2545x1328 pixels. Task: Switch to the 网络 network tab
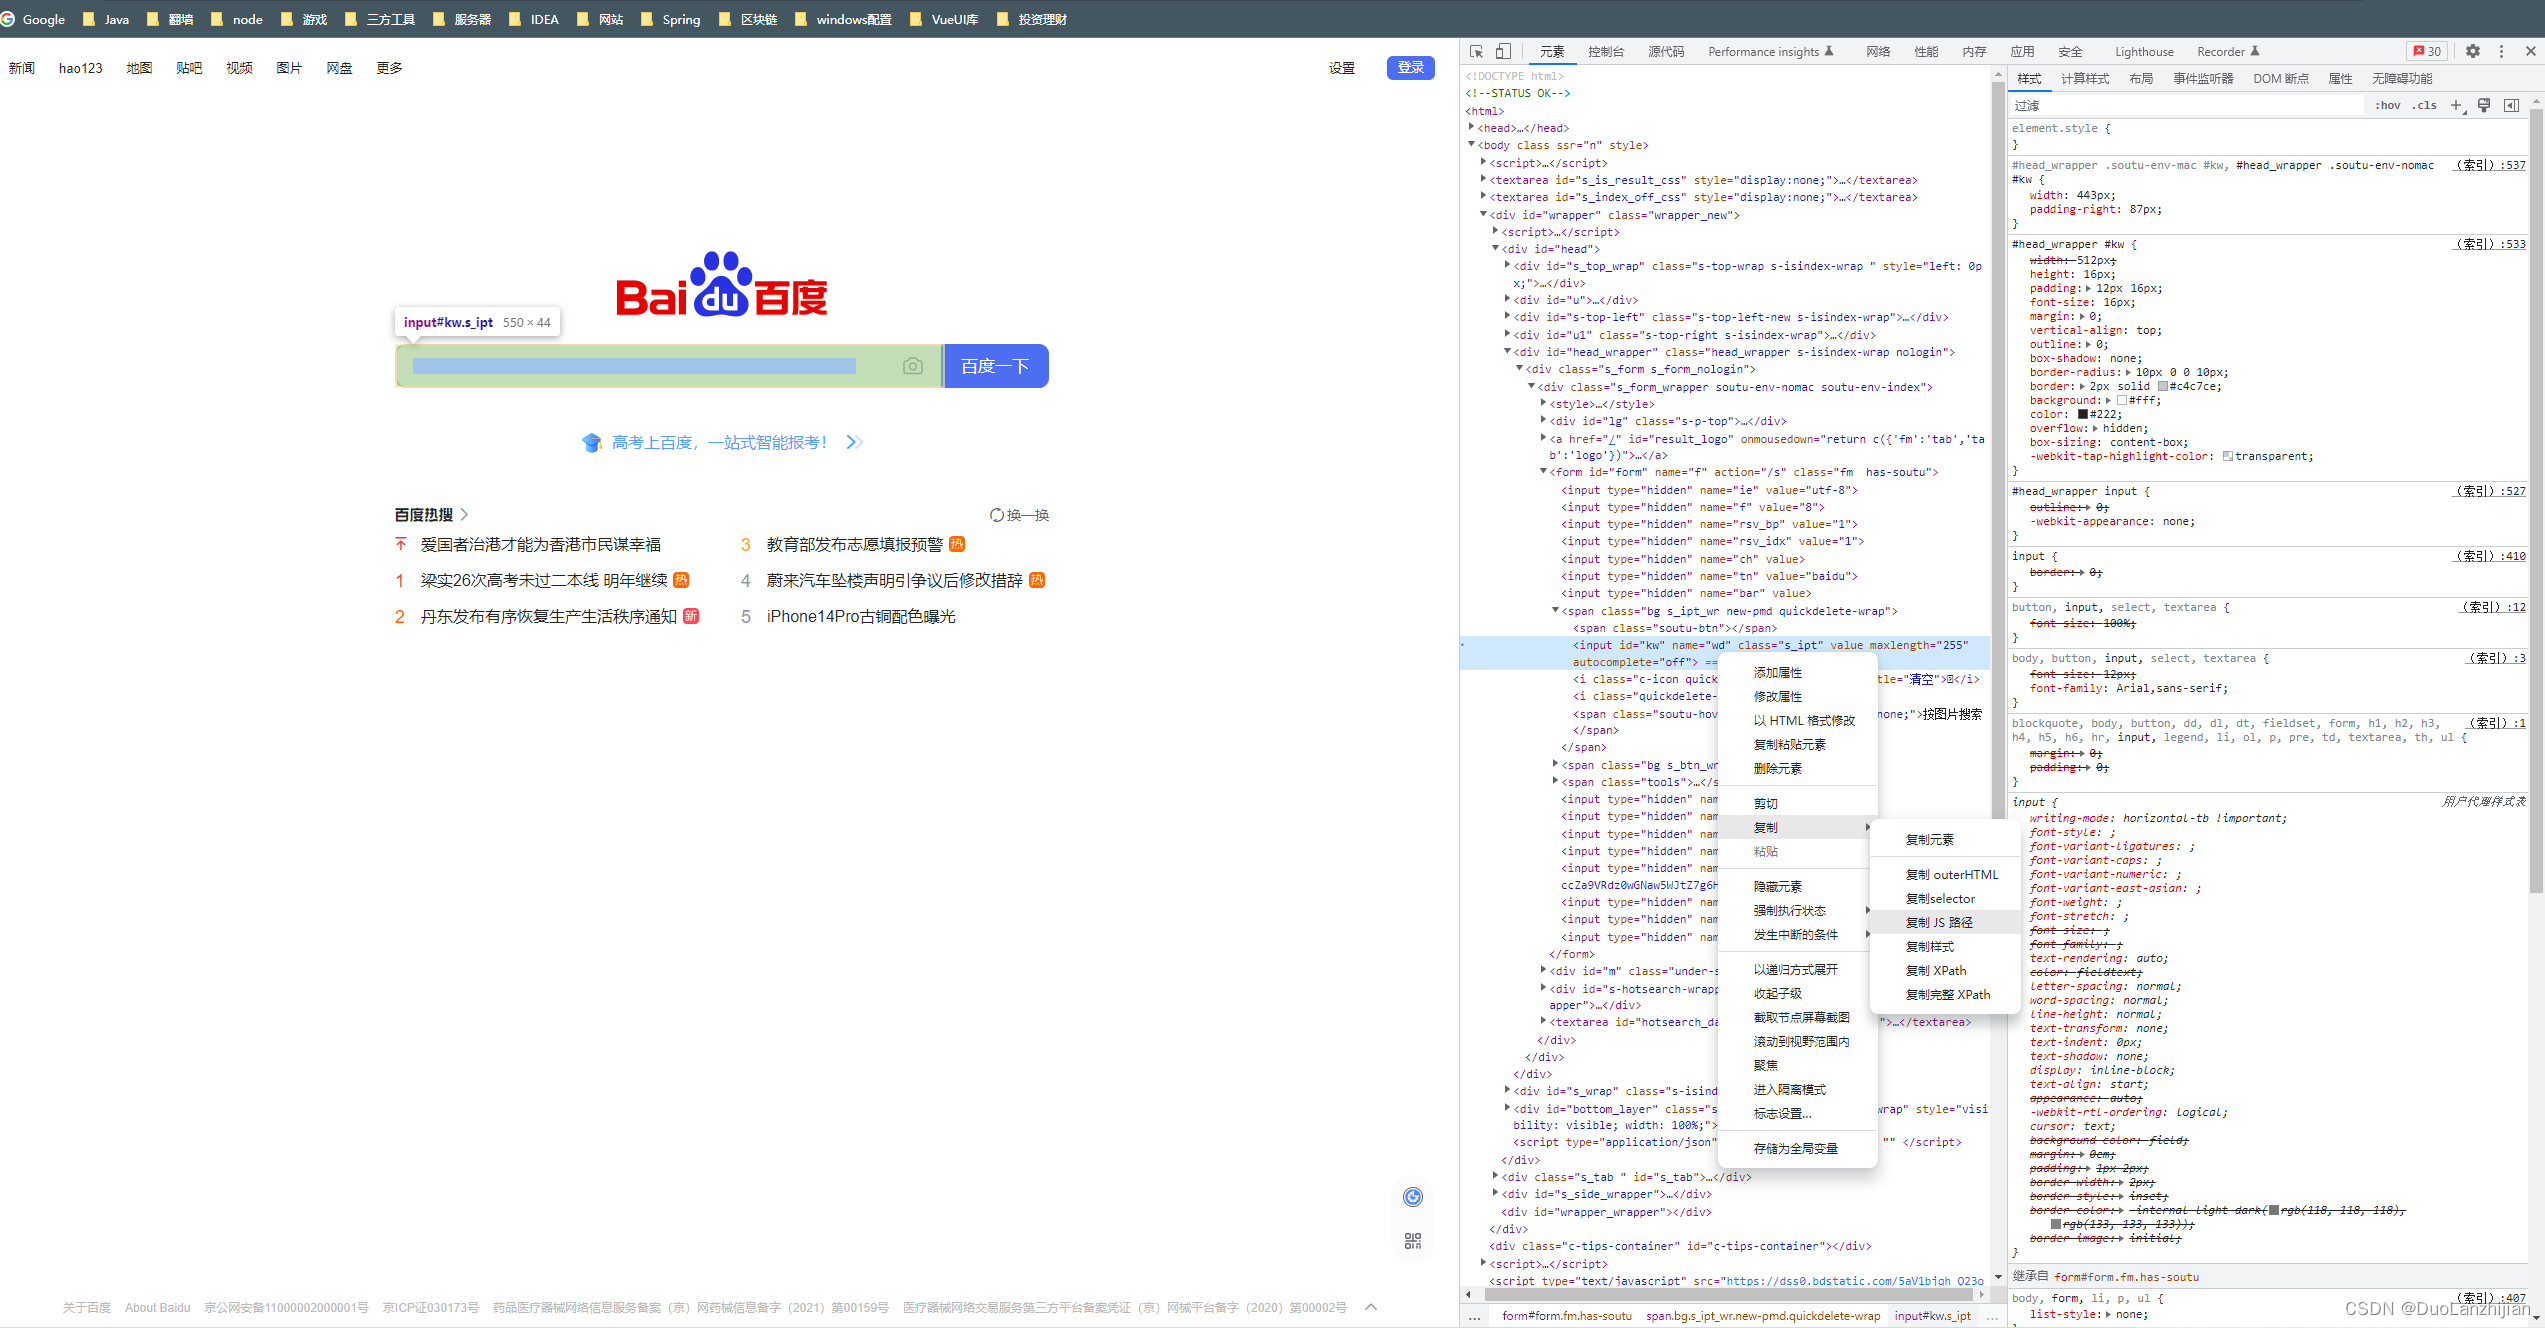tap(1878, 51)
